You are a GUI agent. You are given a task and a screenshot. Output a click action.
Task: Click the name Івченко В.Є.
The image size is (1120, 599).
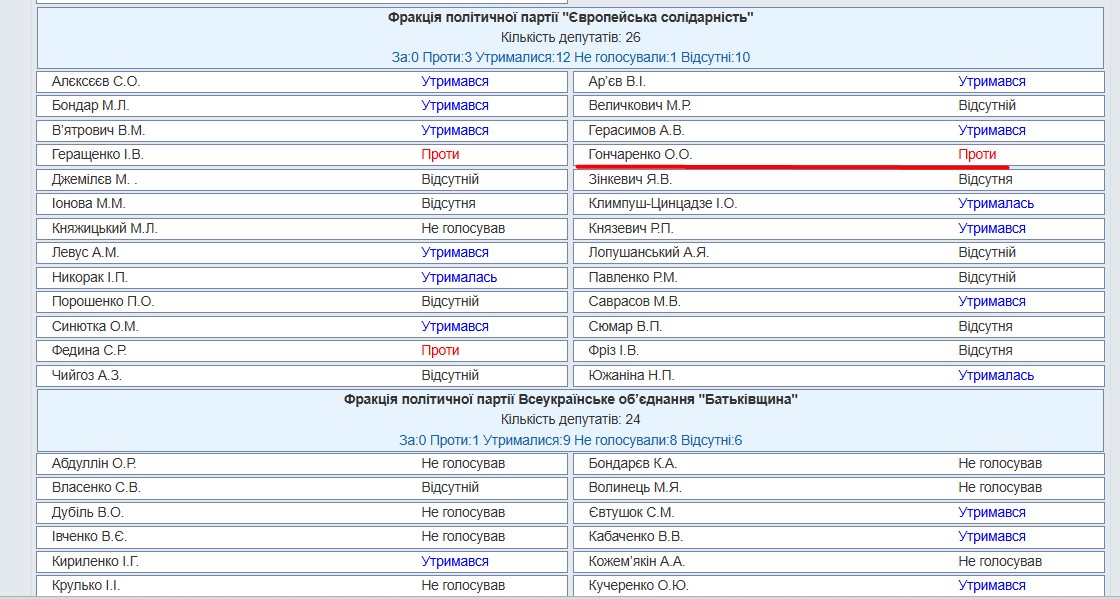click(89, 537)
